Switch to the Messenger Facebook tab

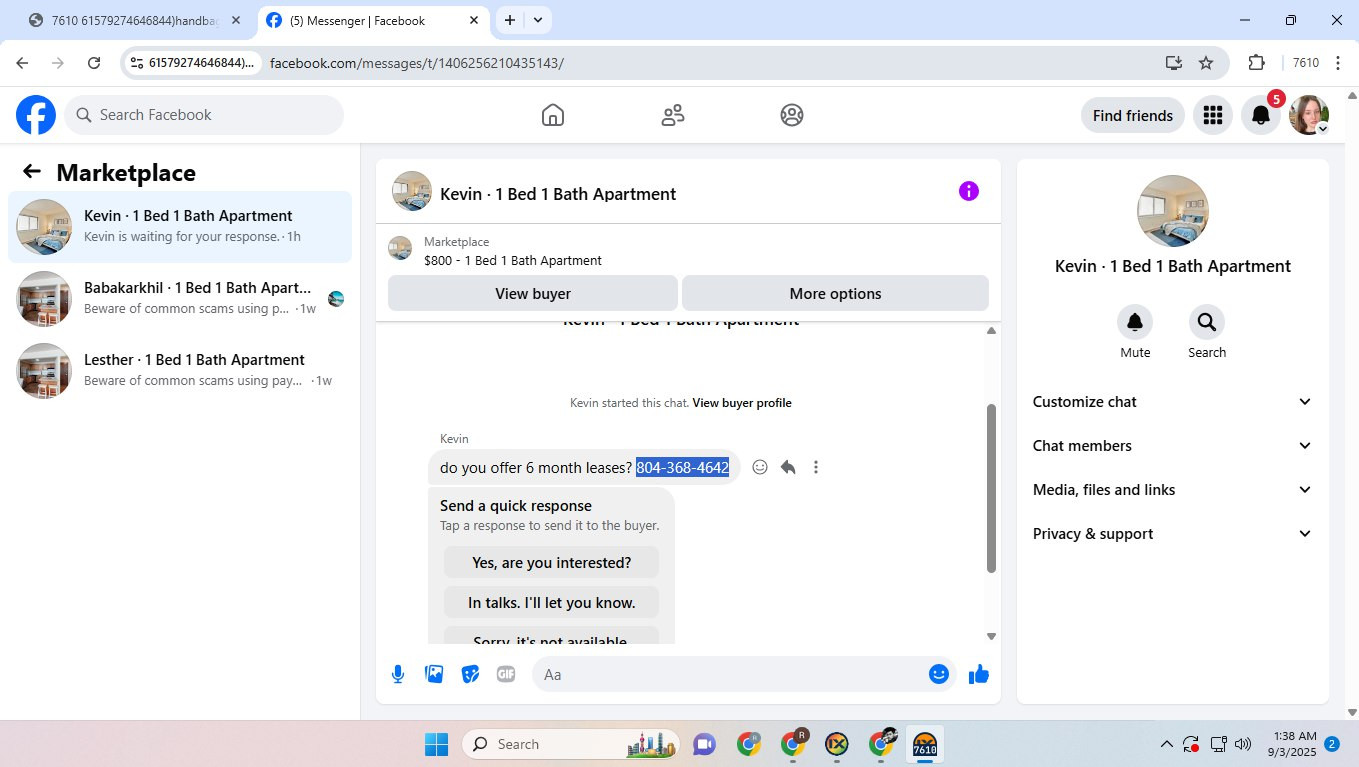click(x=374, y=20)
